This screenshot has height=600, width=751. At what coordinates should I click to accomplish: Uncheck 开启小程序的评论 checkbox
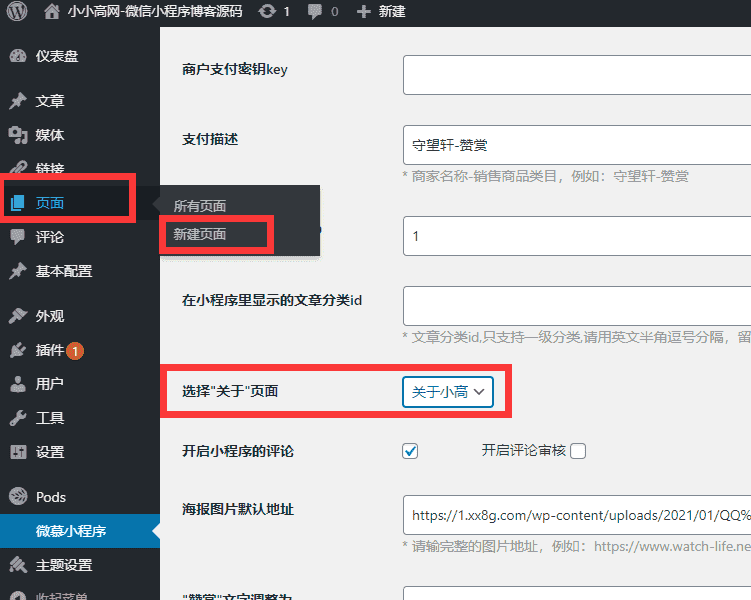pyautogui.click(x=410, y=450)
